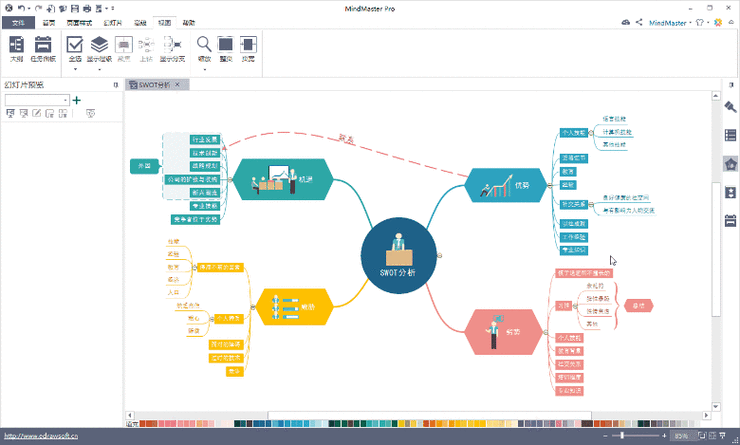
Task: Click the T-shirt theme icon in the top right
Action: coord(700,22)
